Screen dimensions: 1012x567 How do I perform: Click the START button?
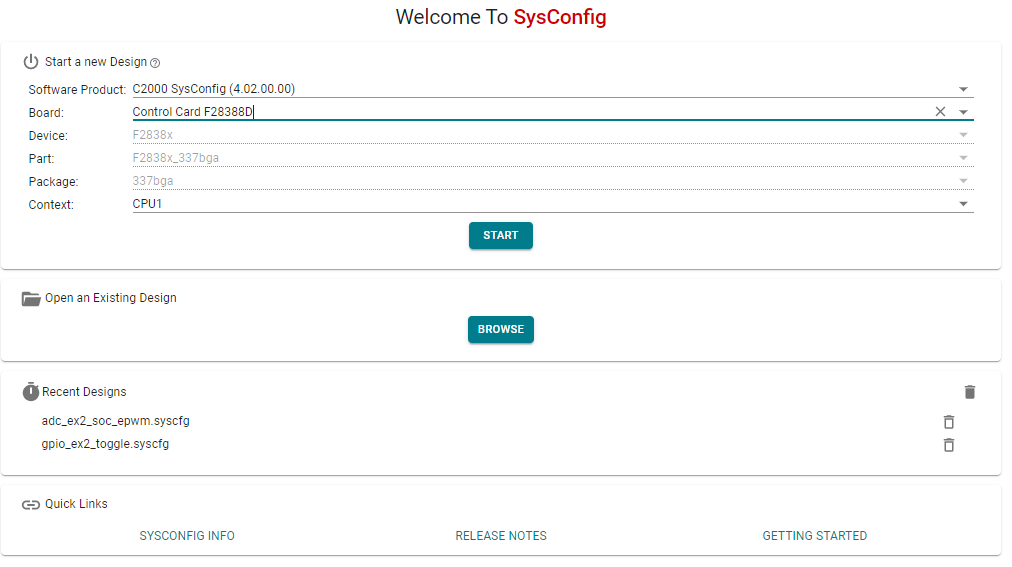coord(501,235)
